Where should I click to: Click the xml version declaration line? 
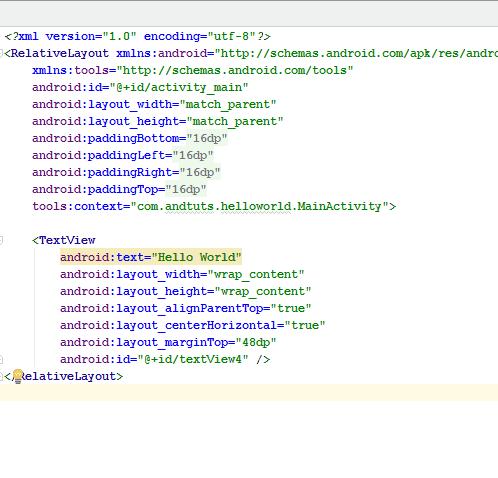138,36
